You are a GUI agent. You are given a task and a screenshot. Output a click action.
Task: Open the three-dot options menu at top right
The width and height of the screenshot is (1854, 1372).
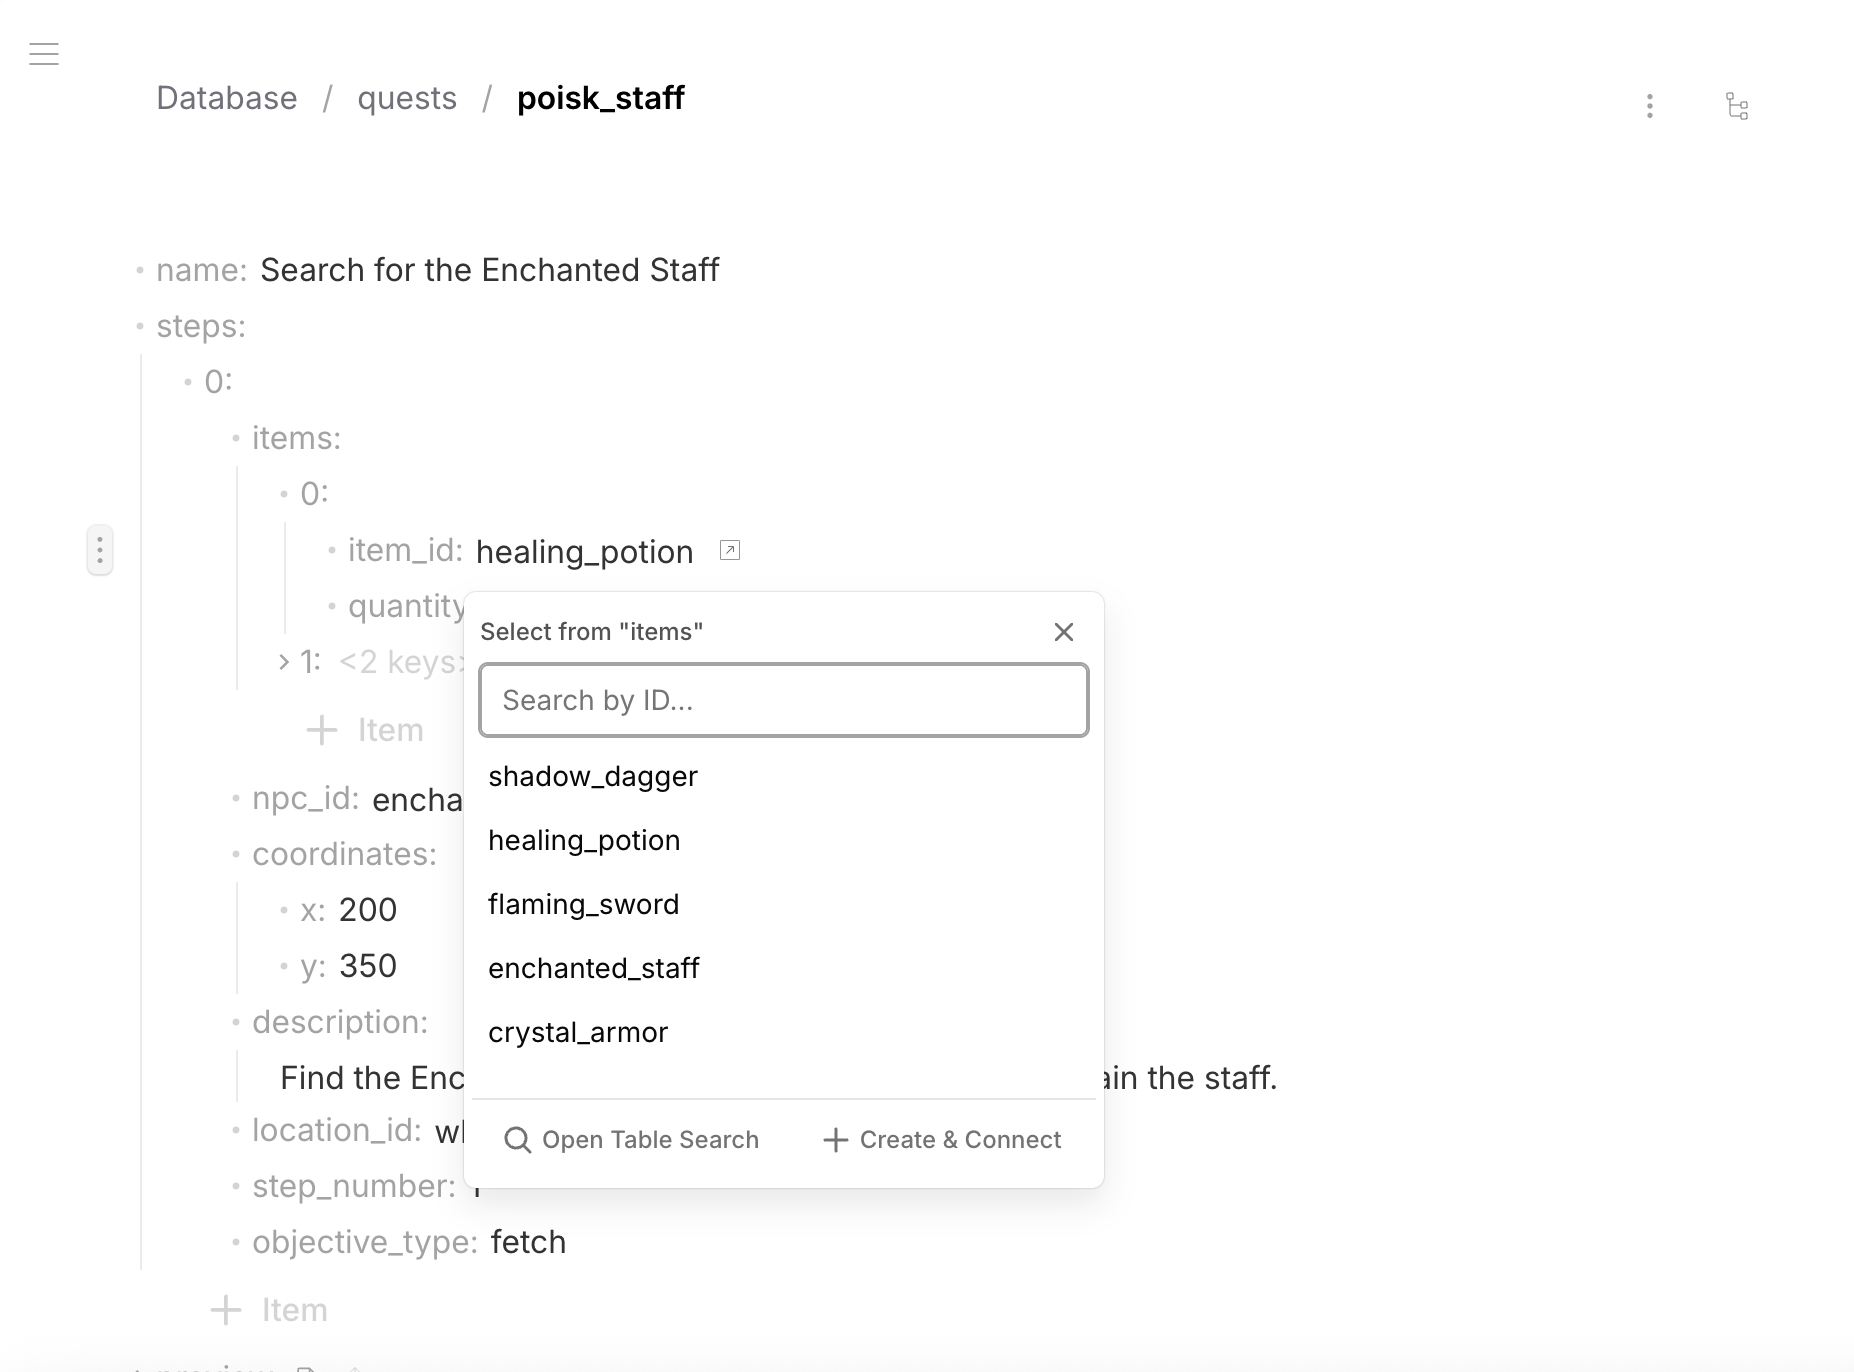(1649, 105)
